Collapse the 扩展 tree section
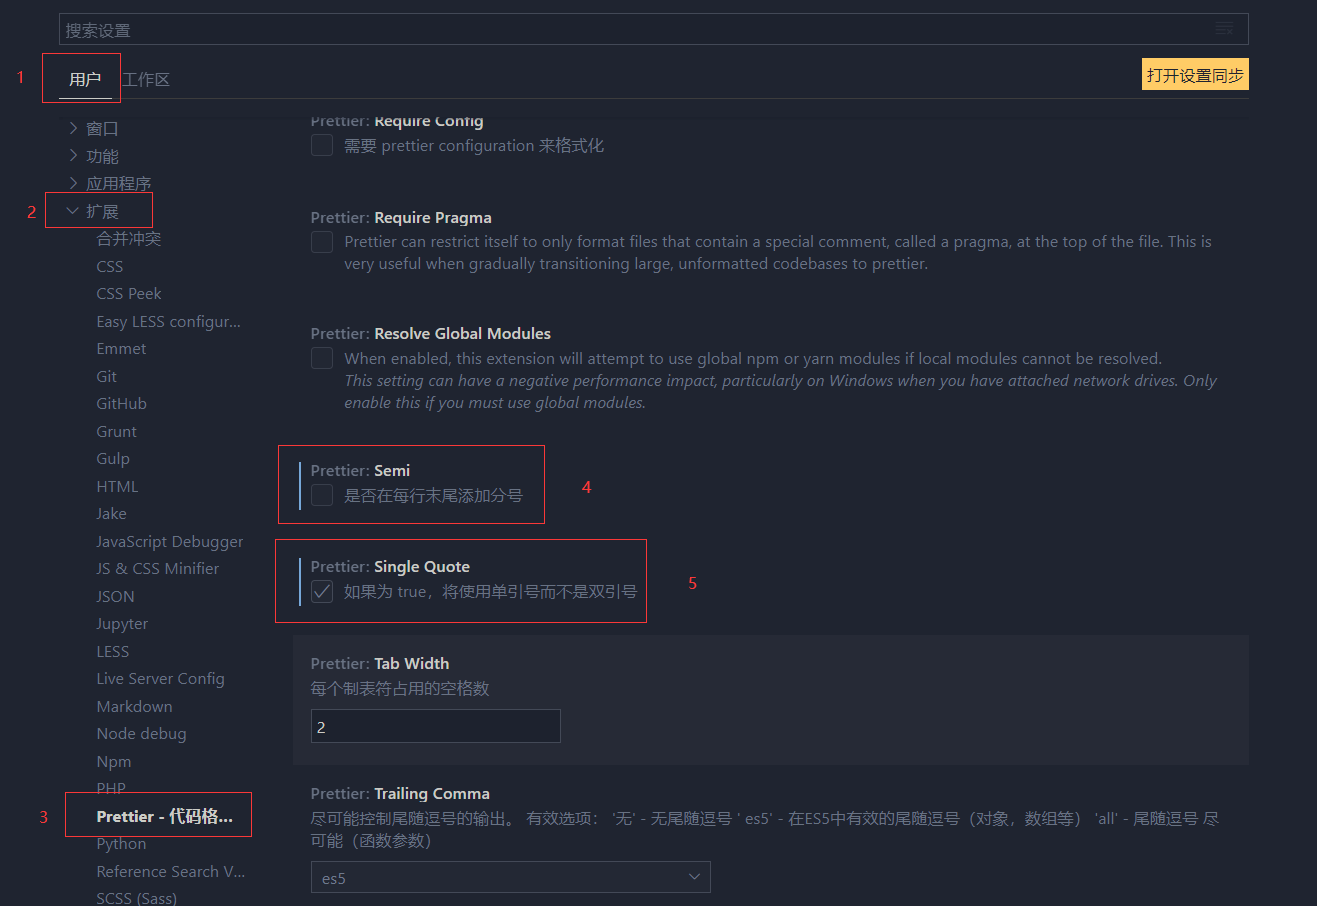 93,211
